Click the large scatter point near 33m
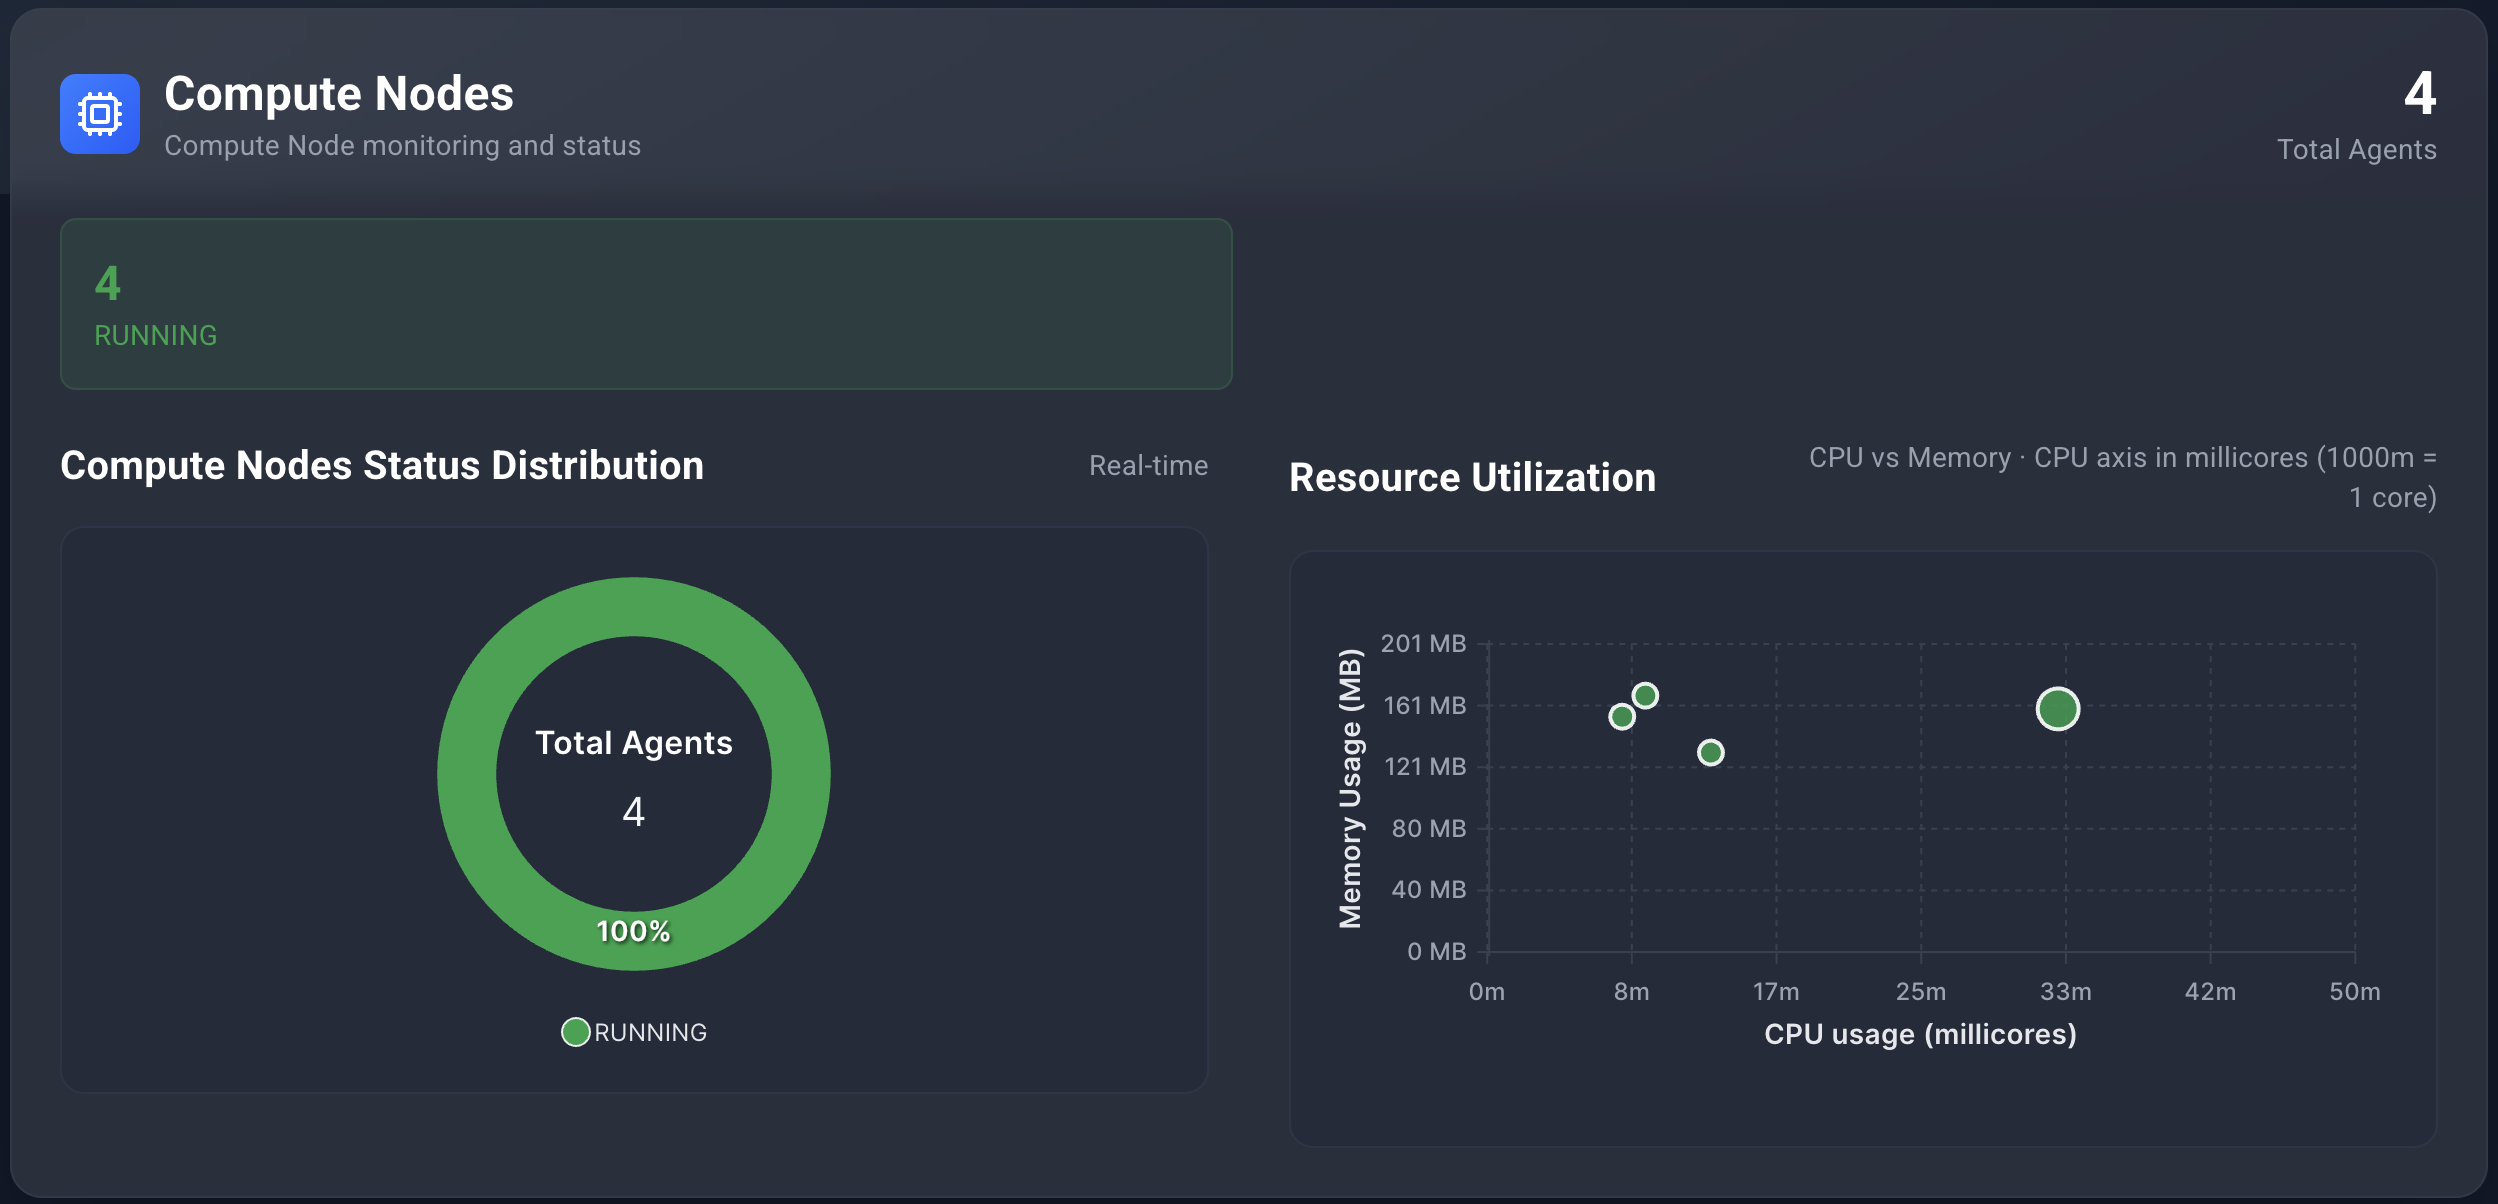This screenshot has height=1204, width=2498. pos(2058,709)
